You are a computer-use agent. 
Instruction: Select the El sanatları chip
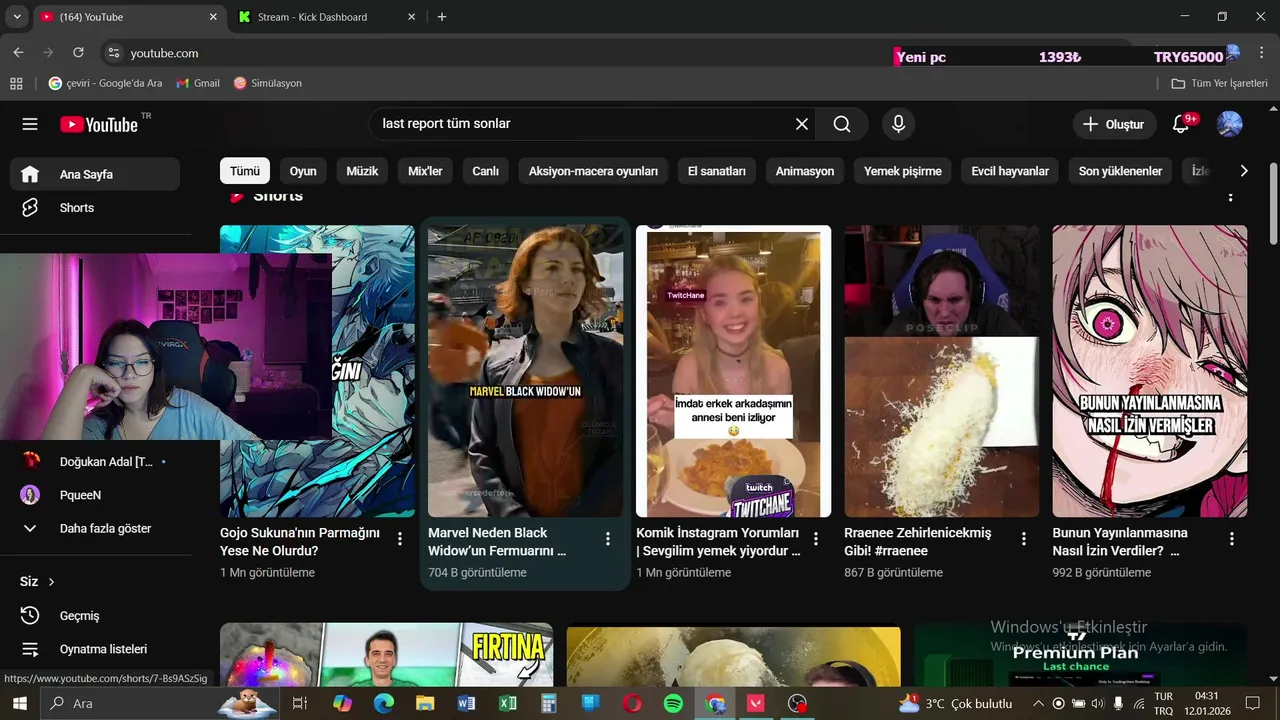pos(717,171)
